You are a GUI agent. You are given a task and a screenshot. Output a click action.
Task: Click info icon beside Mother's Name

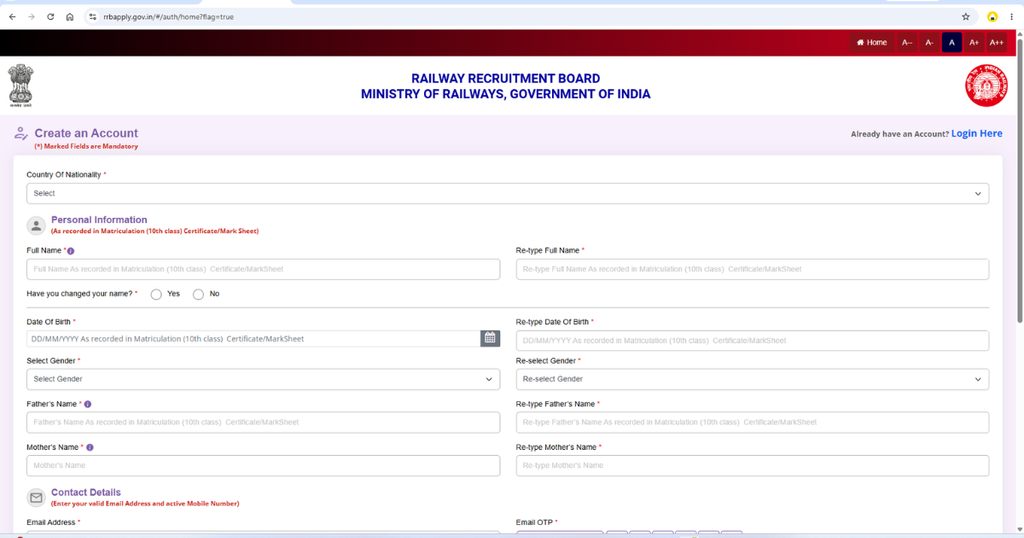pyautogui.click(x=89, y=447)
